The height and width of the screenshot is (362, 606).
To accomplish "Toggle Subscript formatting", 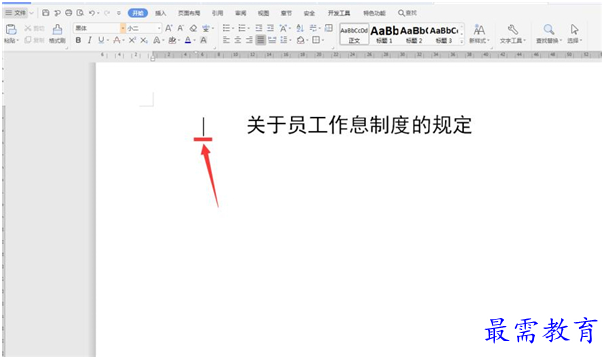I will (144, 40).
